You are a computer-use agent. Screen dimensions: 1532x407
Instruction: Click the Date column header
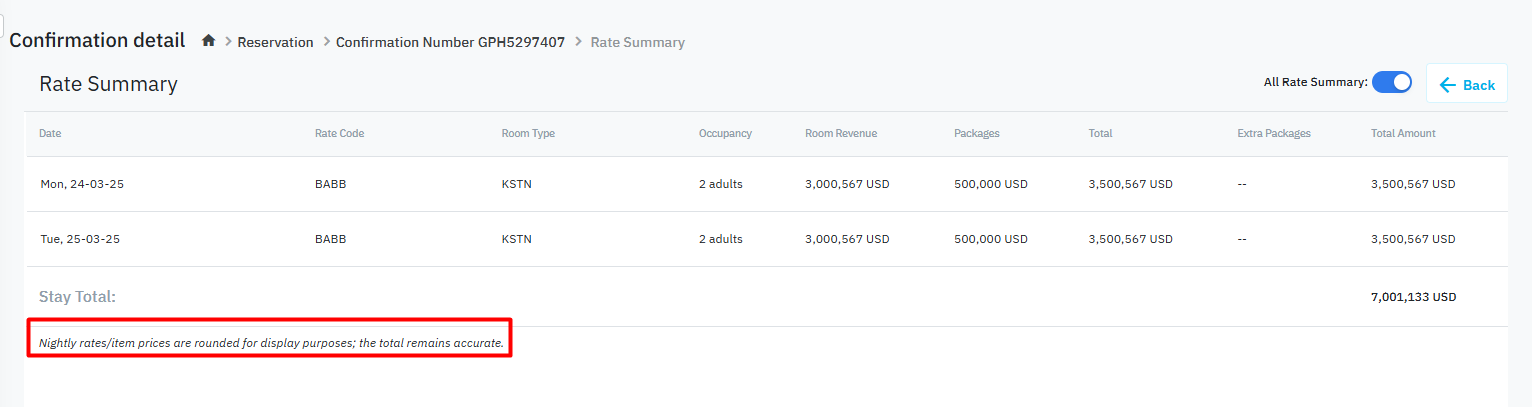(50, 134)
